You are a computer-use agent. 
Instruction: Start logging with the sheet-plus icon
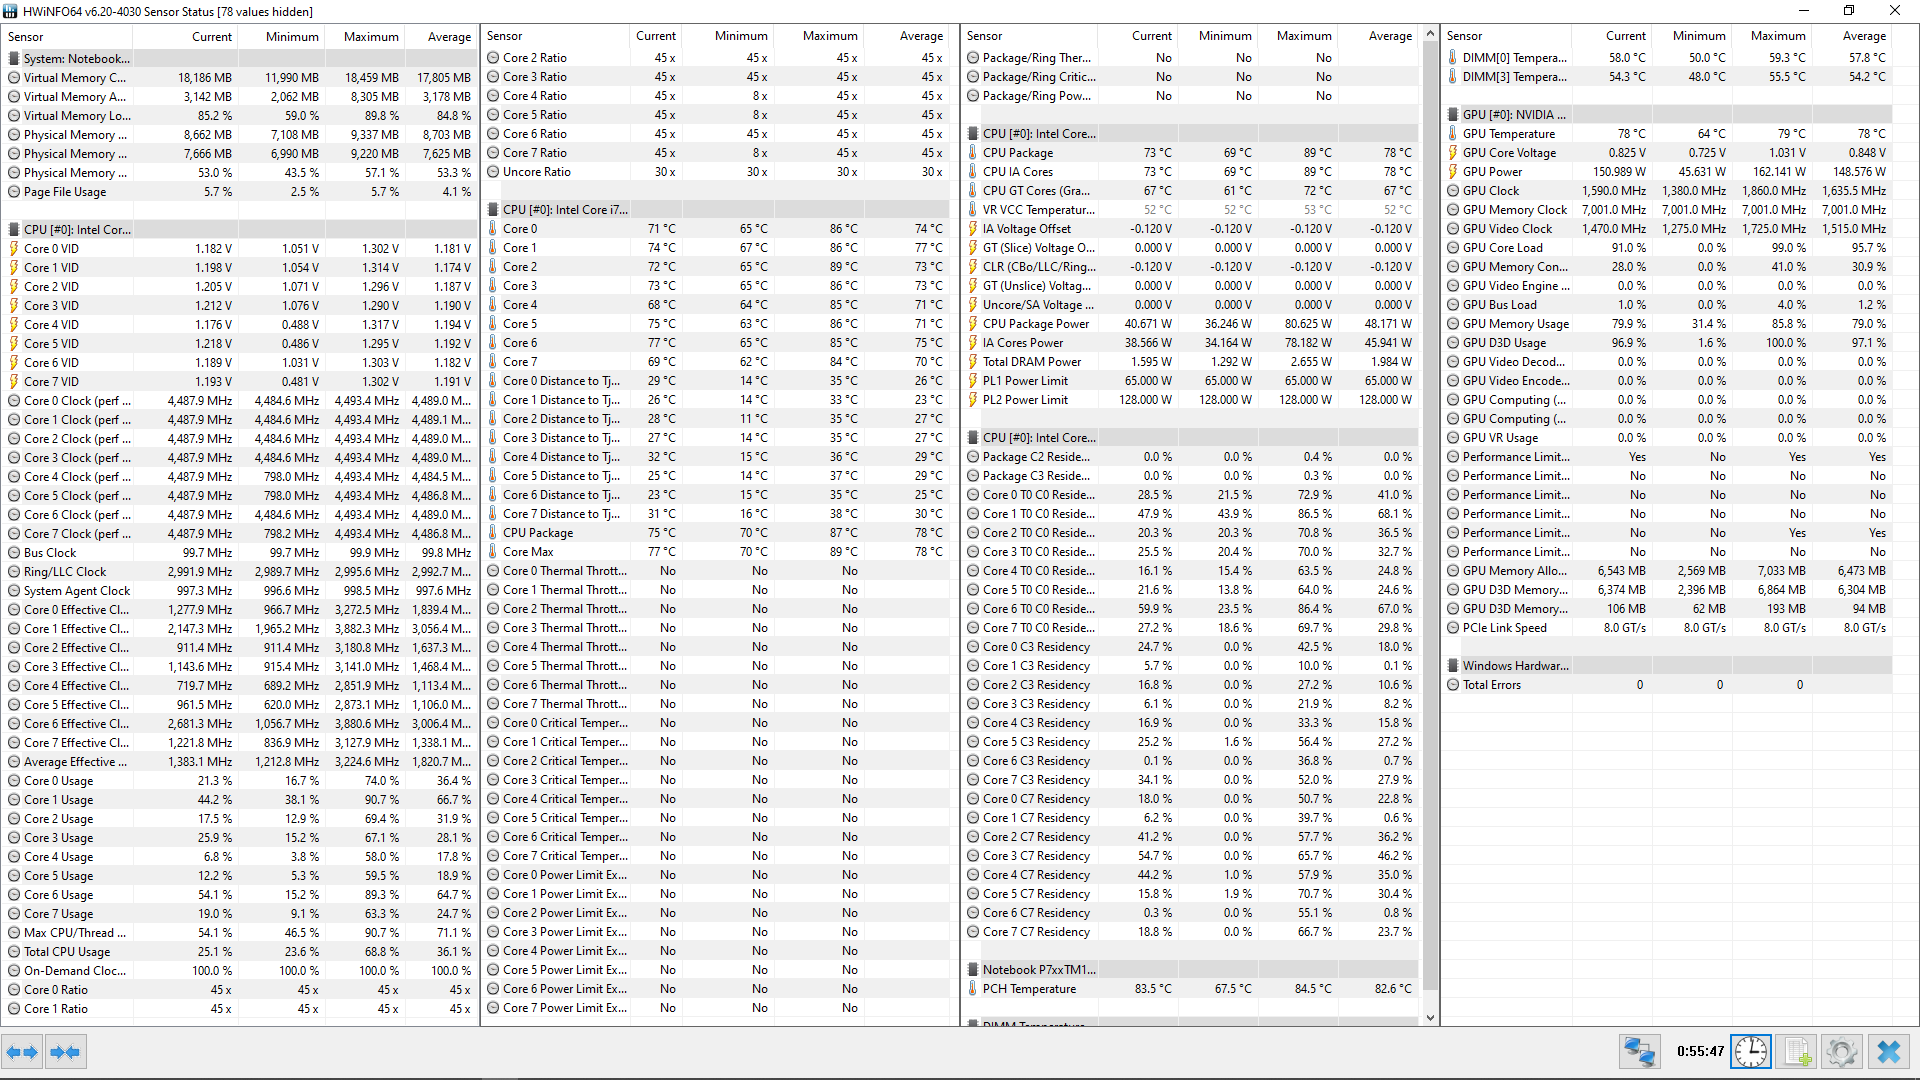coord(1797,1052)
